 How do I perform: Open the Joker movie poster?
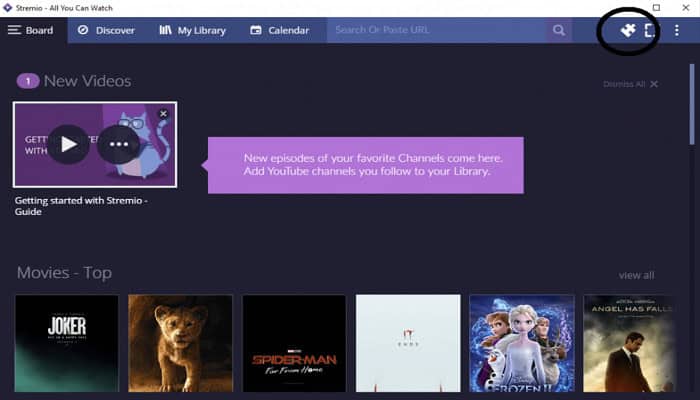[67, 343]
